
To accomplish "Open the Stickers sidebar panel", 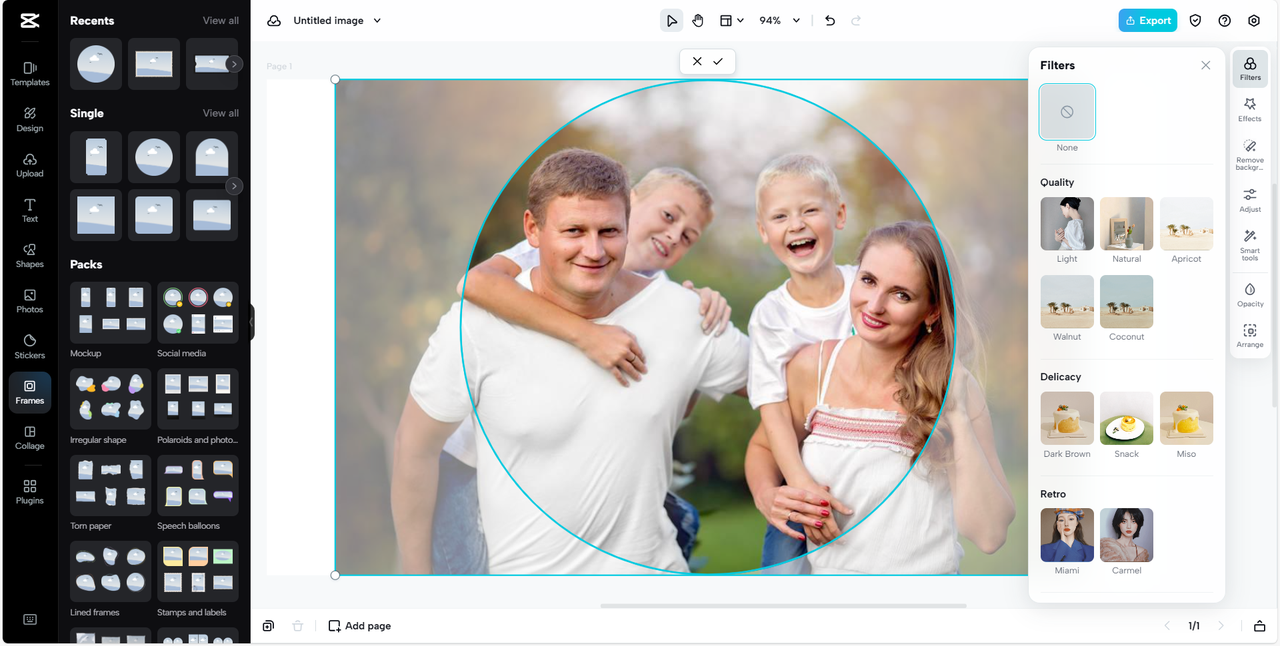I will pyautogui.click(x=30, y=347).
